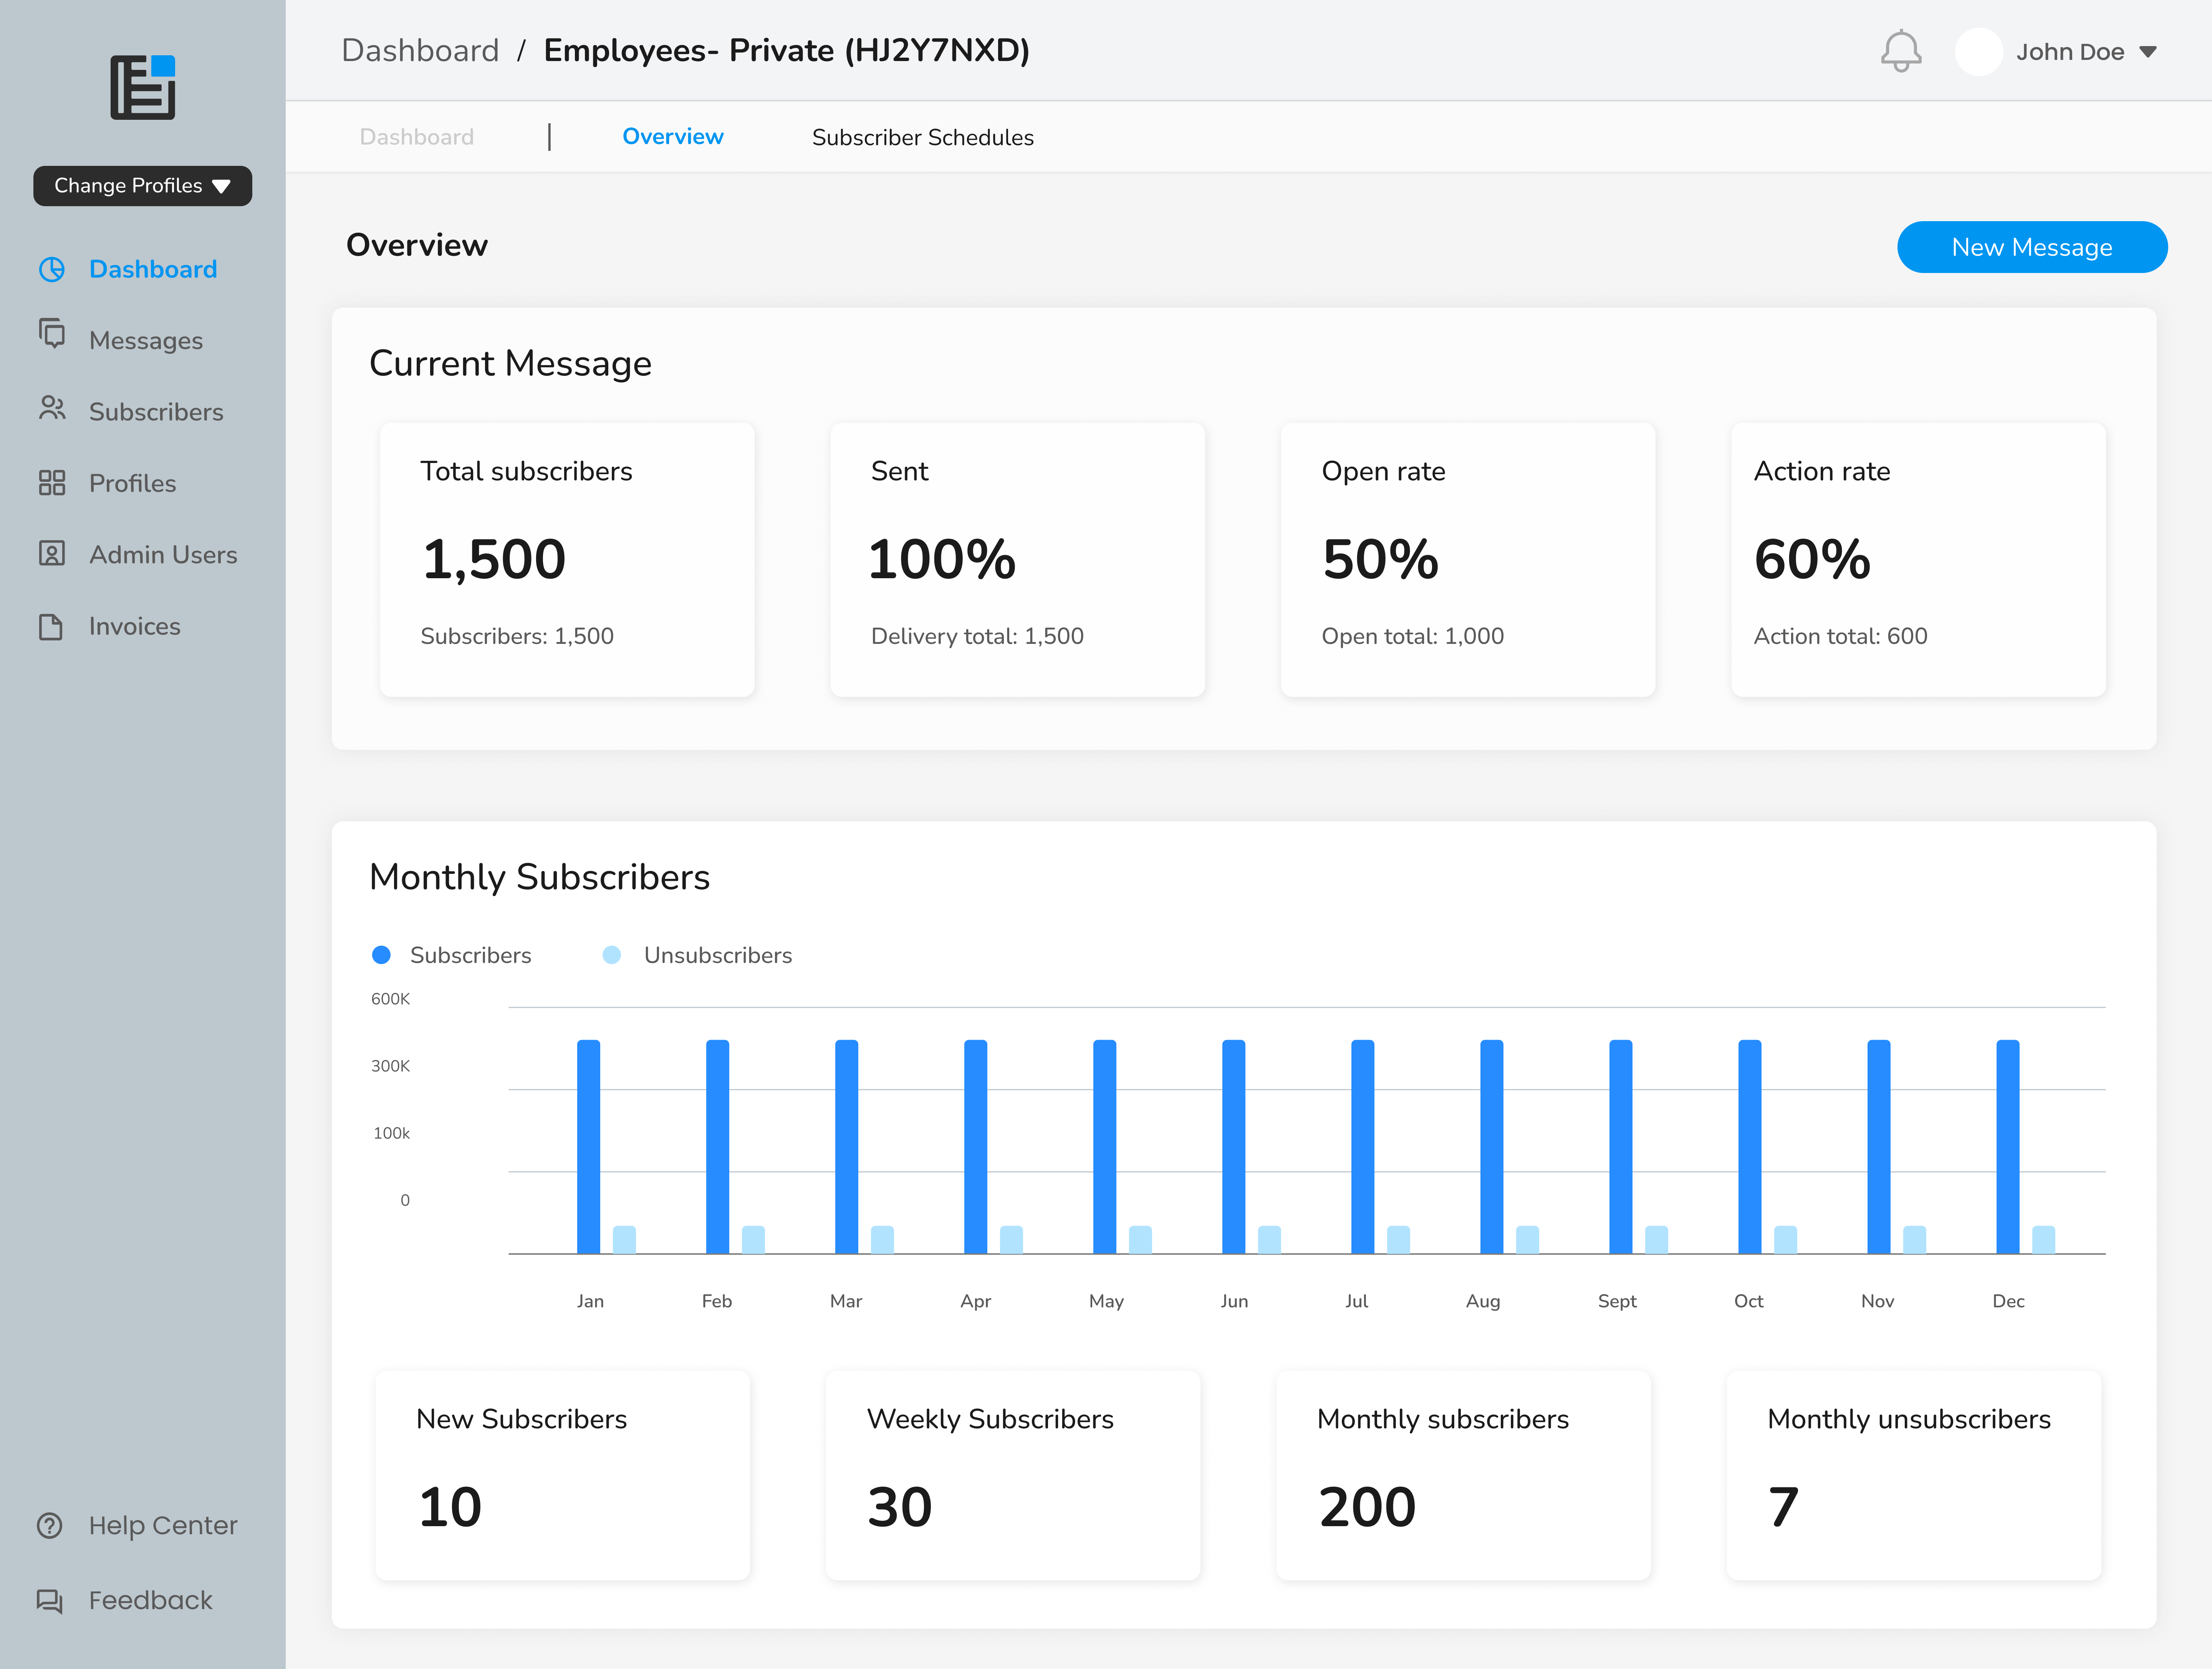Click the 'Aug' month label

[x=1483, y=1301]
